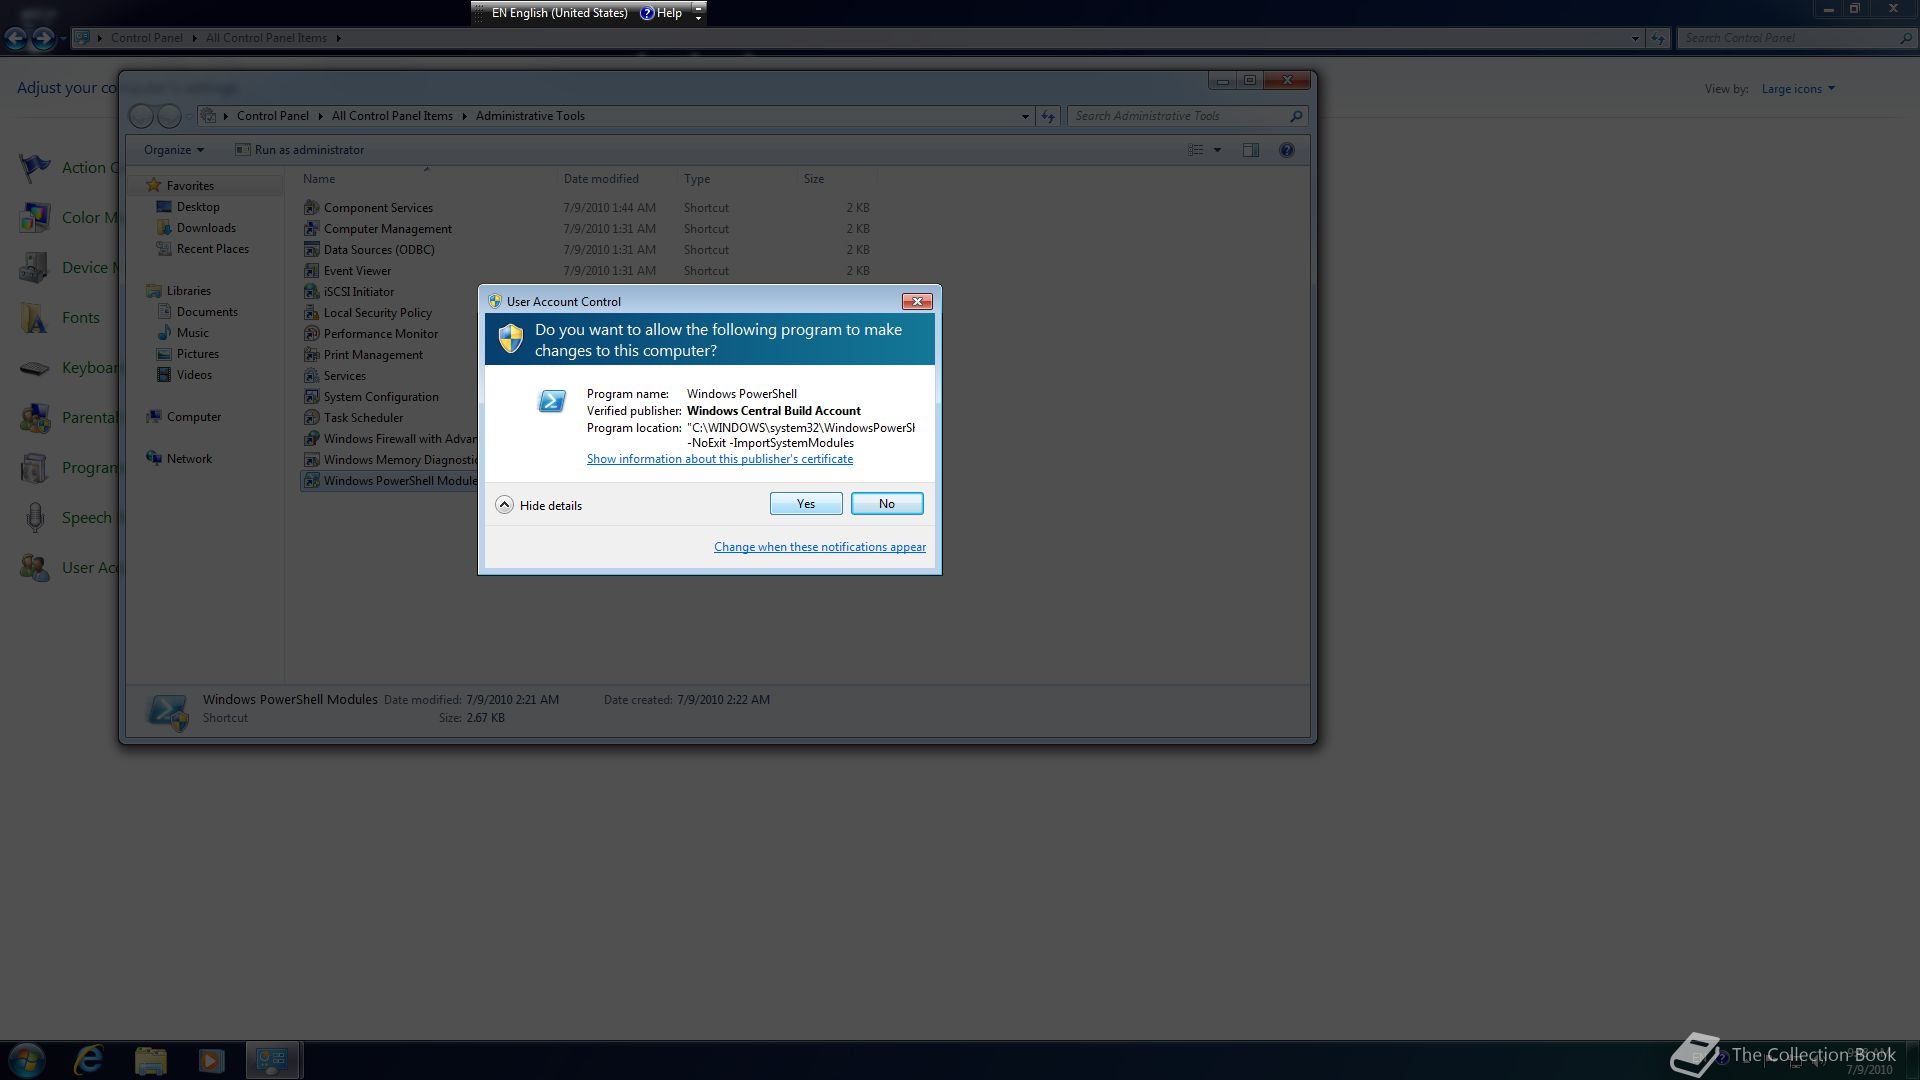Open Windows Explorer folder taskbar icon
Viewport: 1920px width, 1080px height.
pos(150,1060)
